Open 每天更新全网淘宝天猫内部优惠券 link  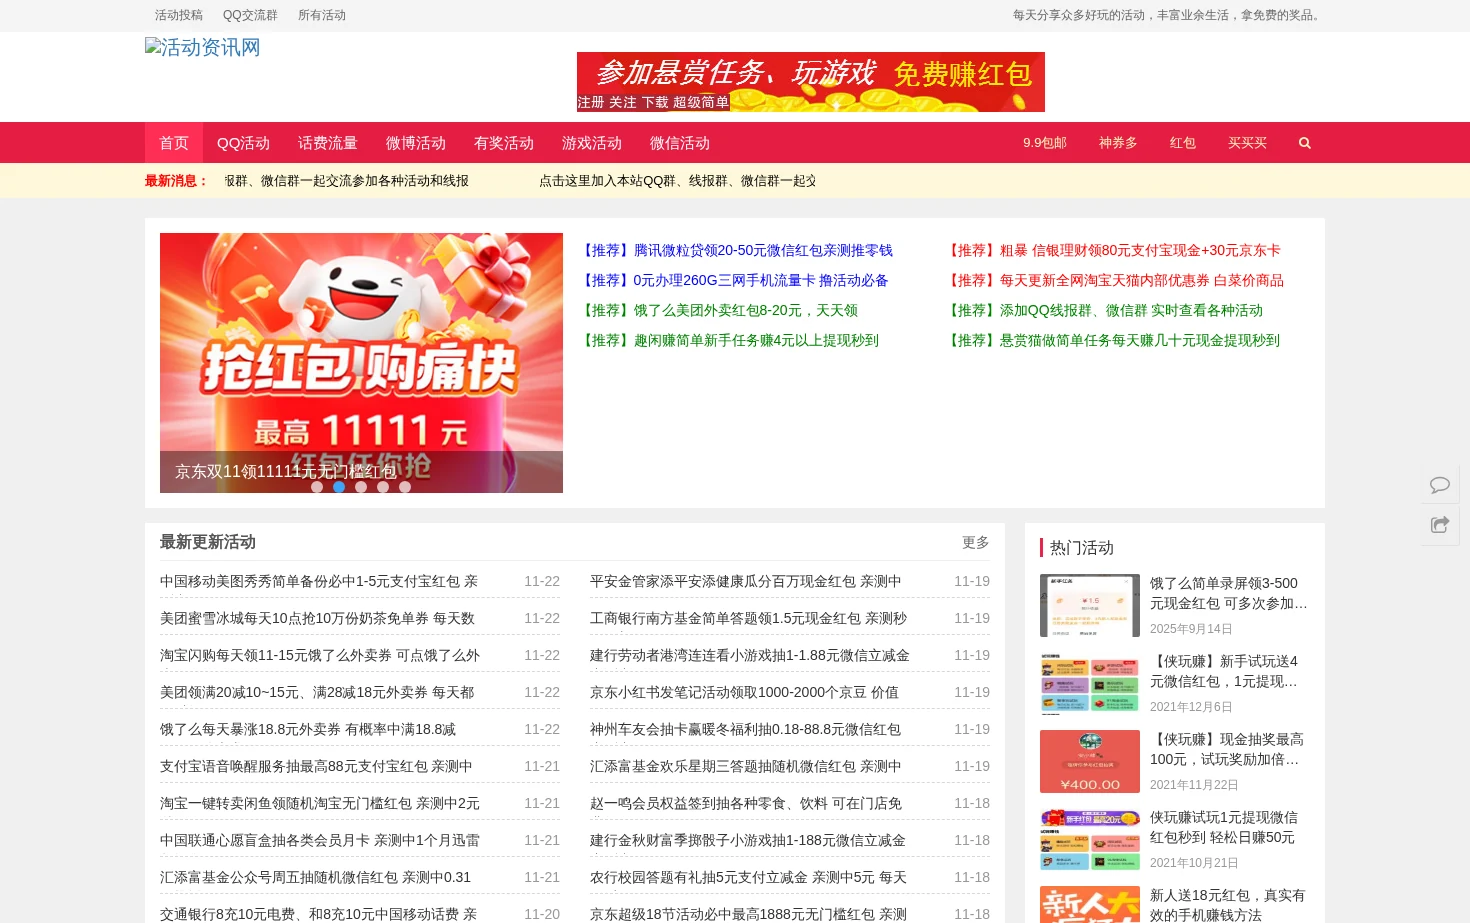point(1114,280)
